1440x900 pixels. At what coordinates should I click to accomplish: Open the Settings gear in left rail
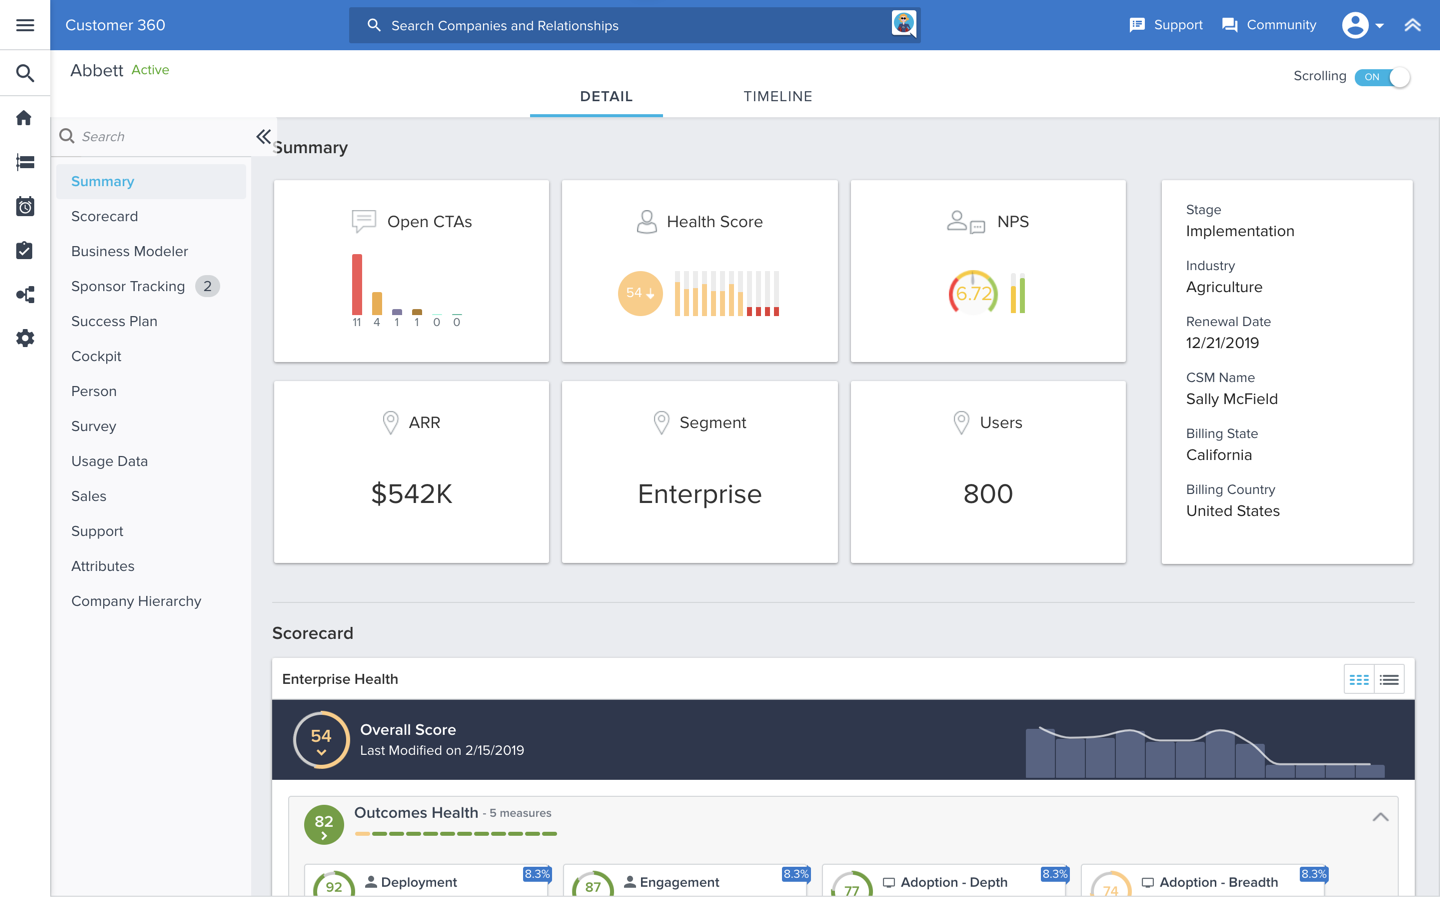click(x=25, y=339)
